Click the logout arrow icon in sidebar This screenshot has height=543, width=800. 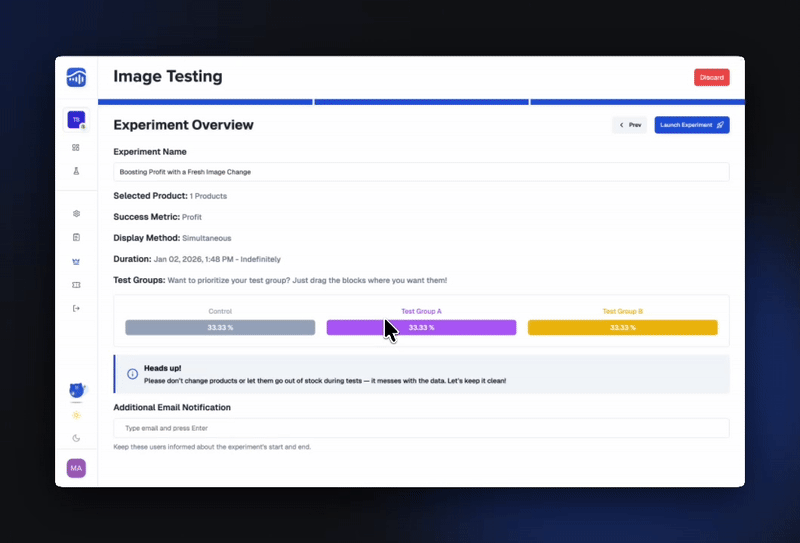[76, 309]
